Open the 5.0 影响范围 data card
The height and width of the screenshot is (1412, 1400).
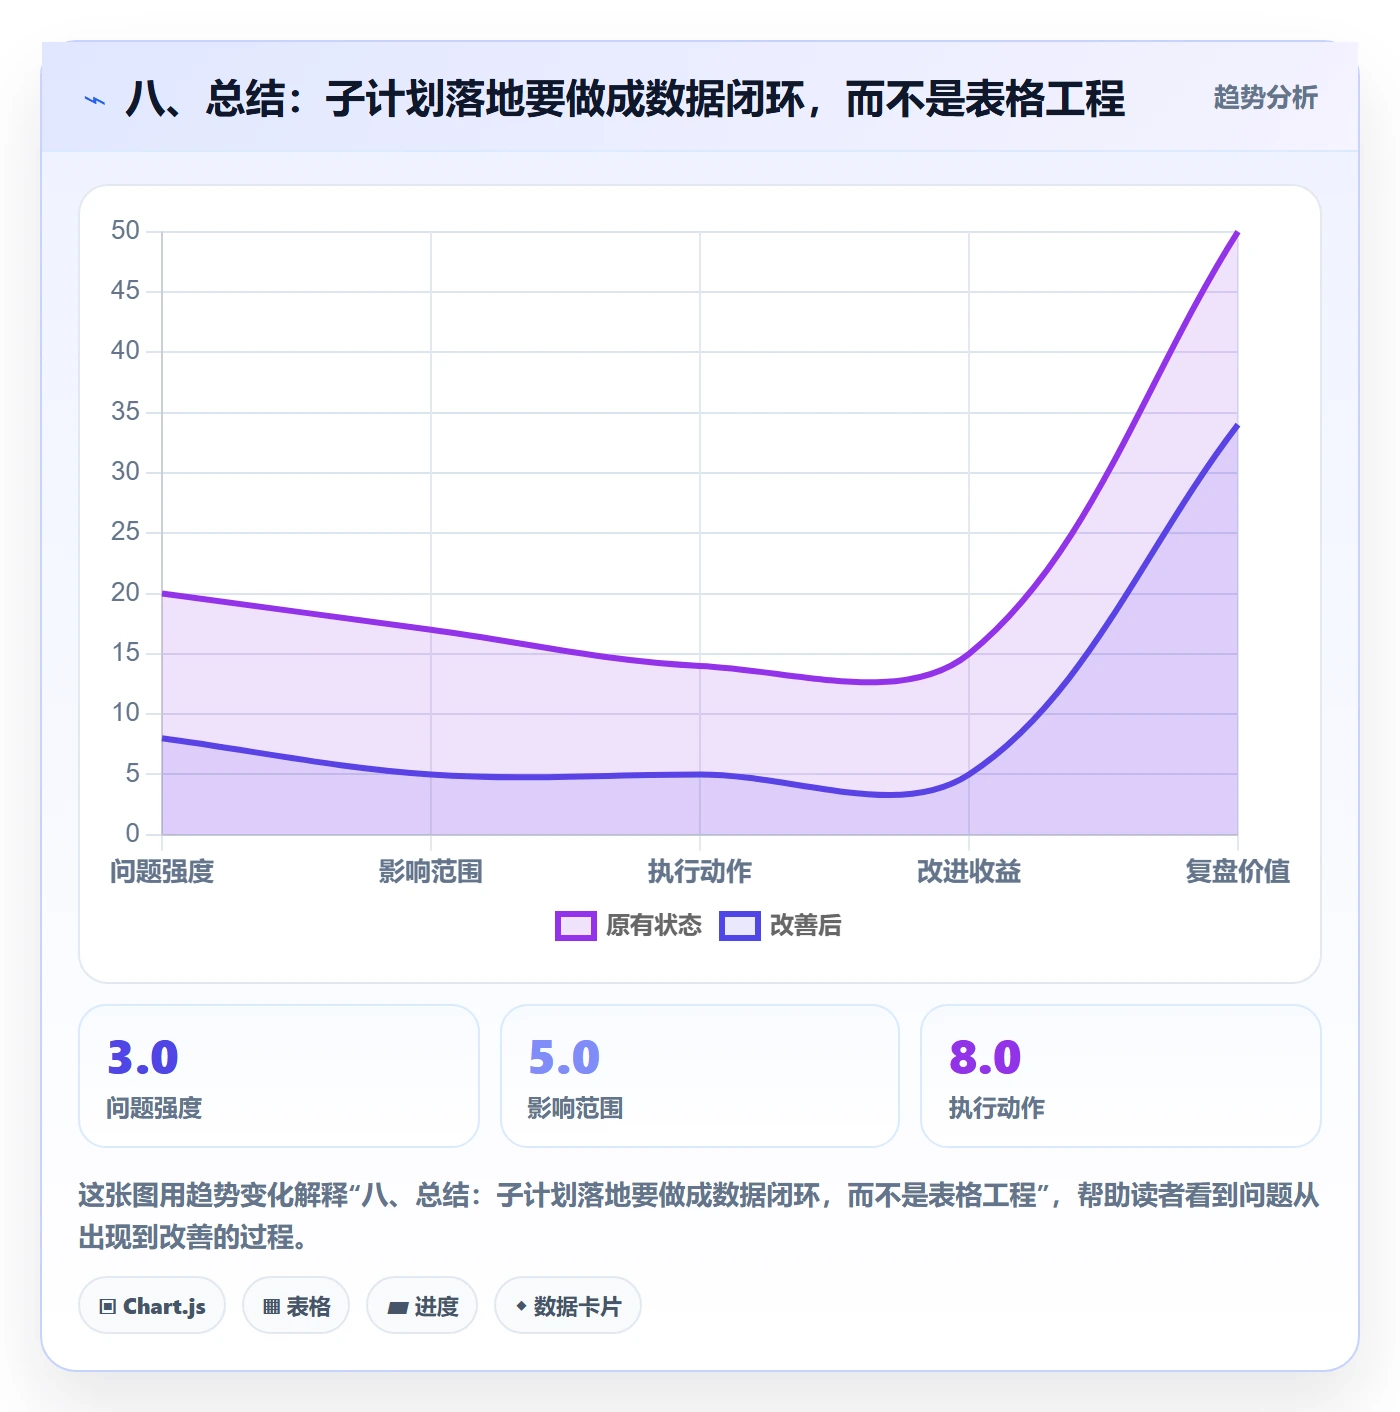pyautogui.click(x=700, y=1076)
